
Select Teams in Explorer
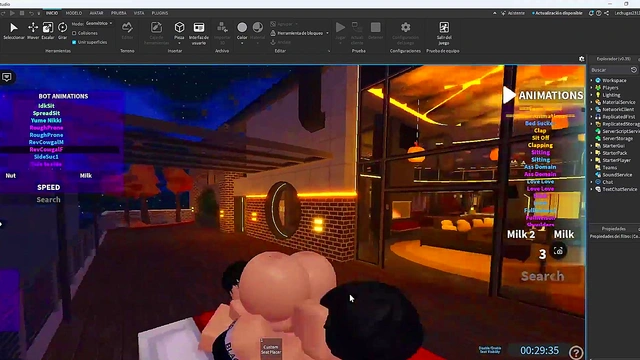[606, 167]
